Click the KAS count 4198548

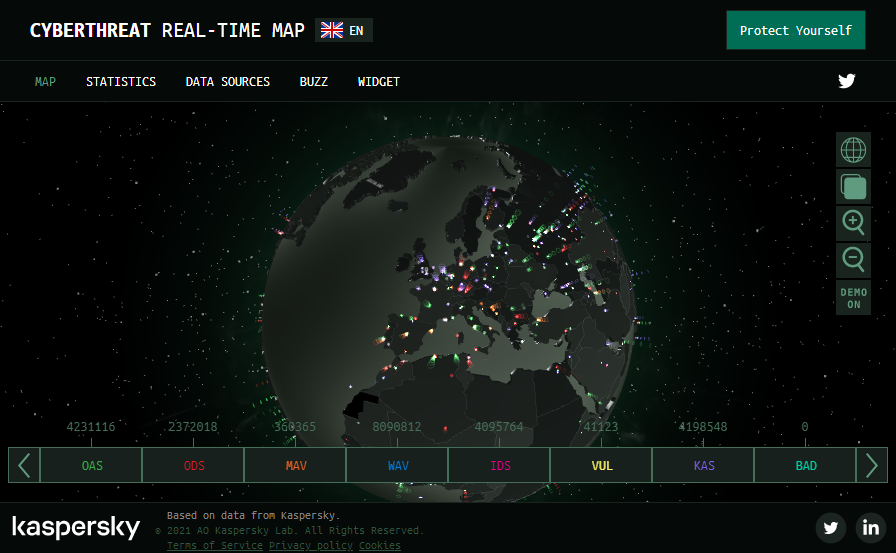point(703,427)
